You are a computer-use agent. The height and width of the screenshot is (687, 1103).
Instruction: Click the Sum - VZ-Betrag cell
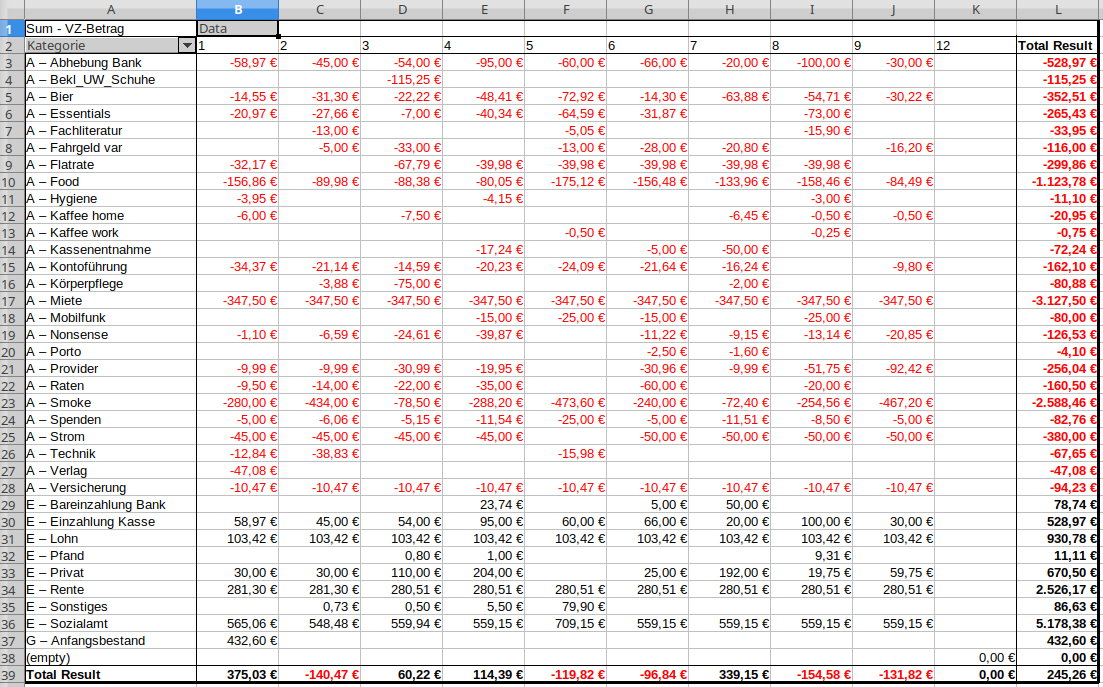(x=110, y=29)
